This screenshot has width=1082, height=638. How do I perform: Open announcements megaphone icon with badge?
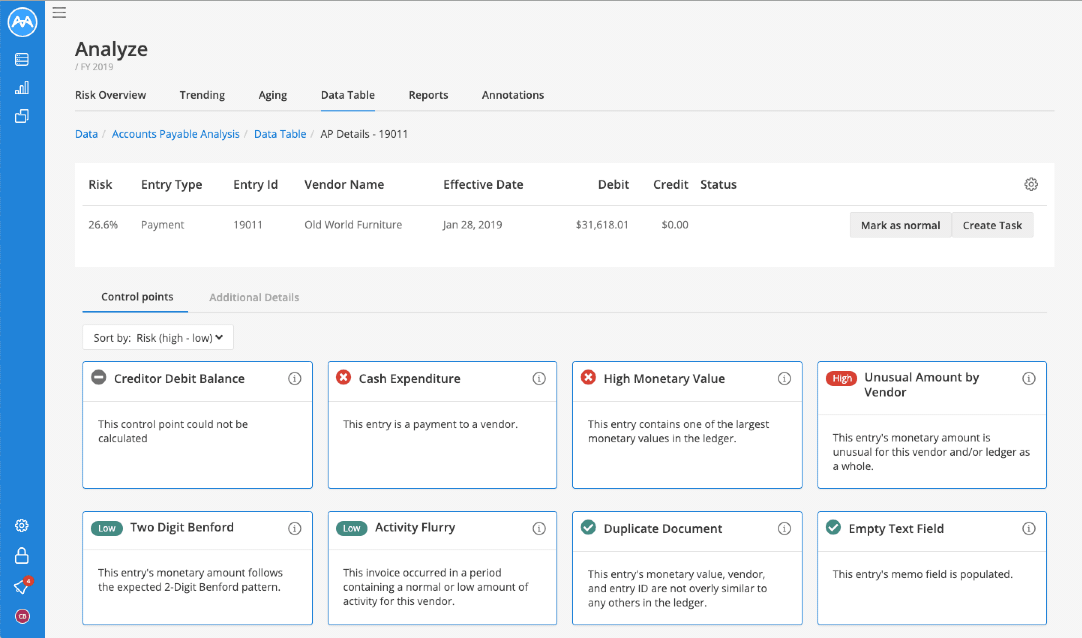22,586
